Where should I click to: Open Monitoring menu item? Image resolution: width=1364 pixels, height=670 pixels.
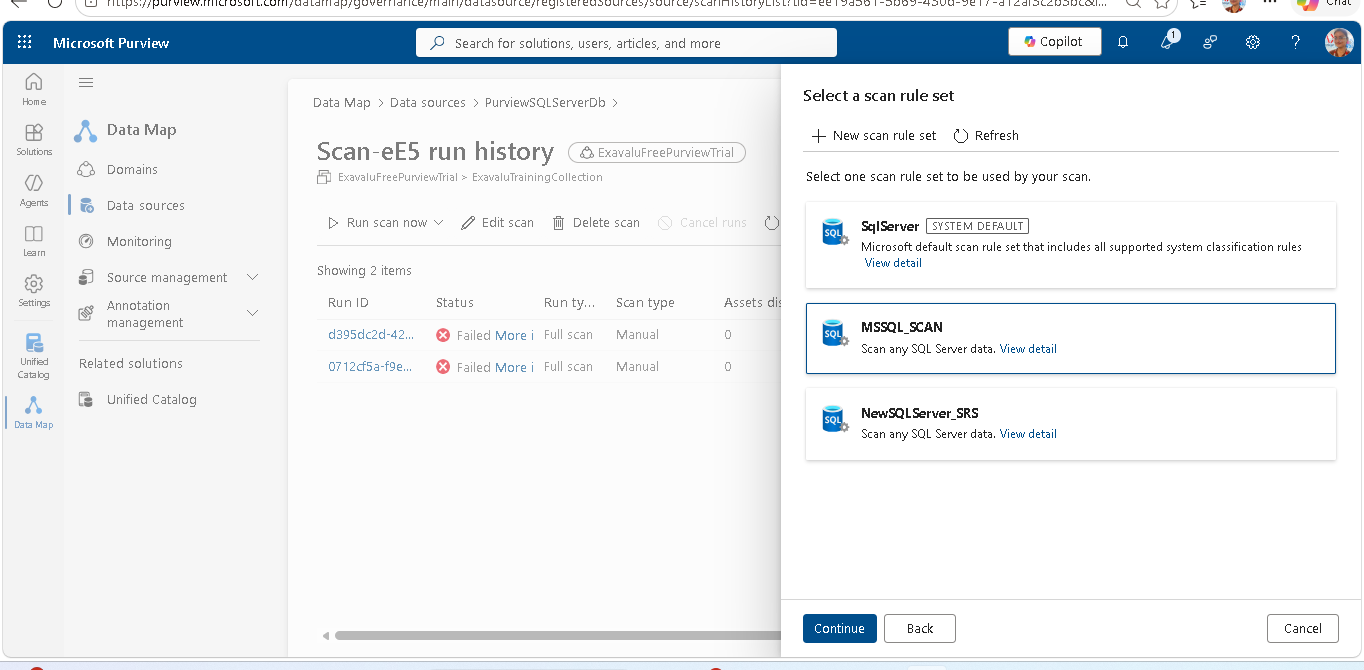coord(139,241)
